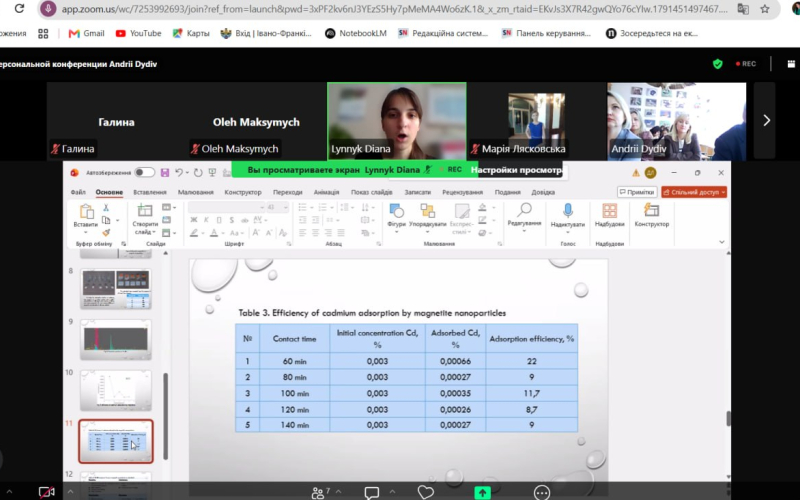
Task: Click the Редагування magnifier icon
Action: click(x=524, y=210)
